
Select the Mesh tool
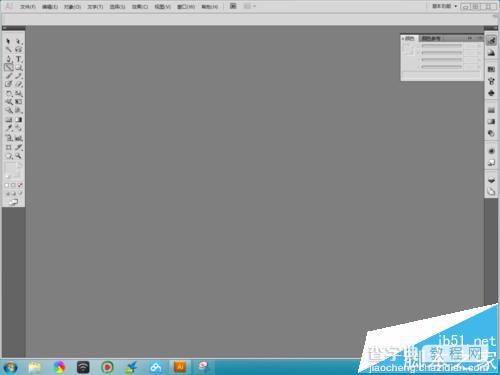click(x=9, y=120)
